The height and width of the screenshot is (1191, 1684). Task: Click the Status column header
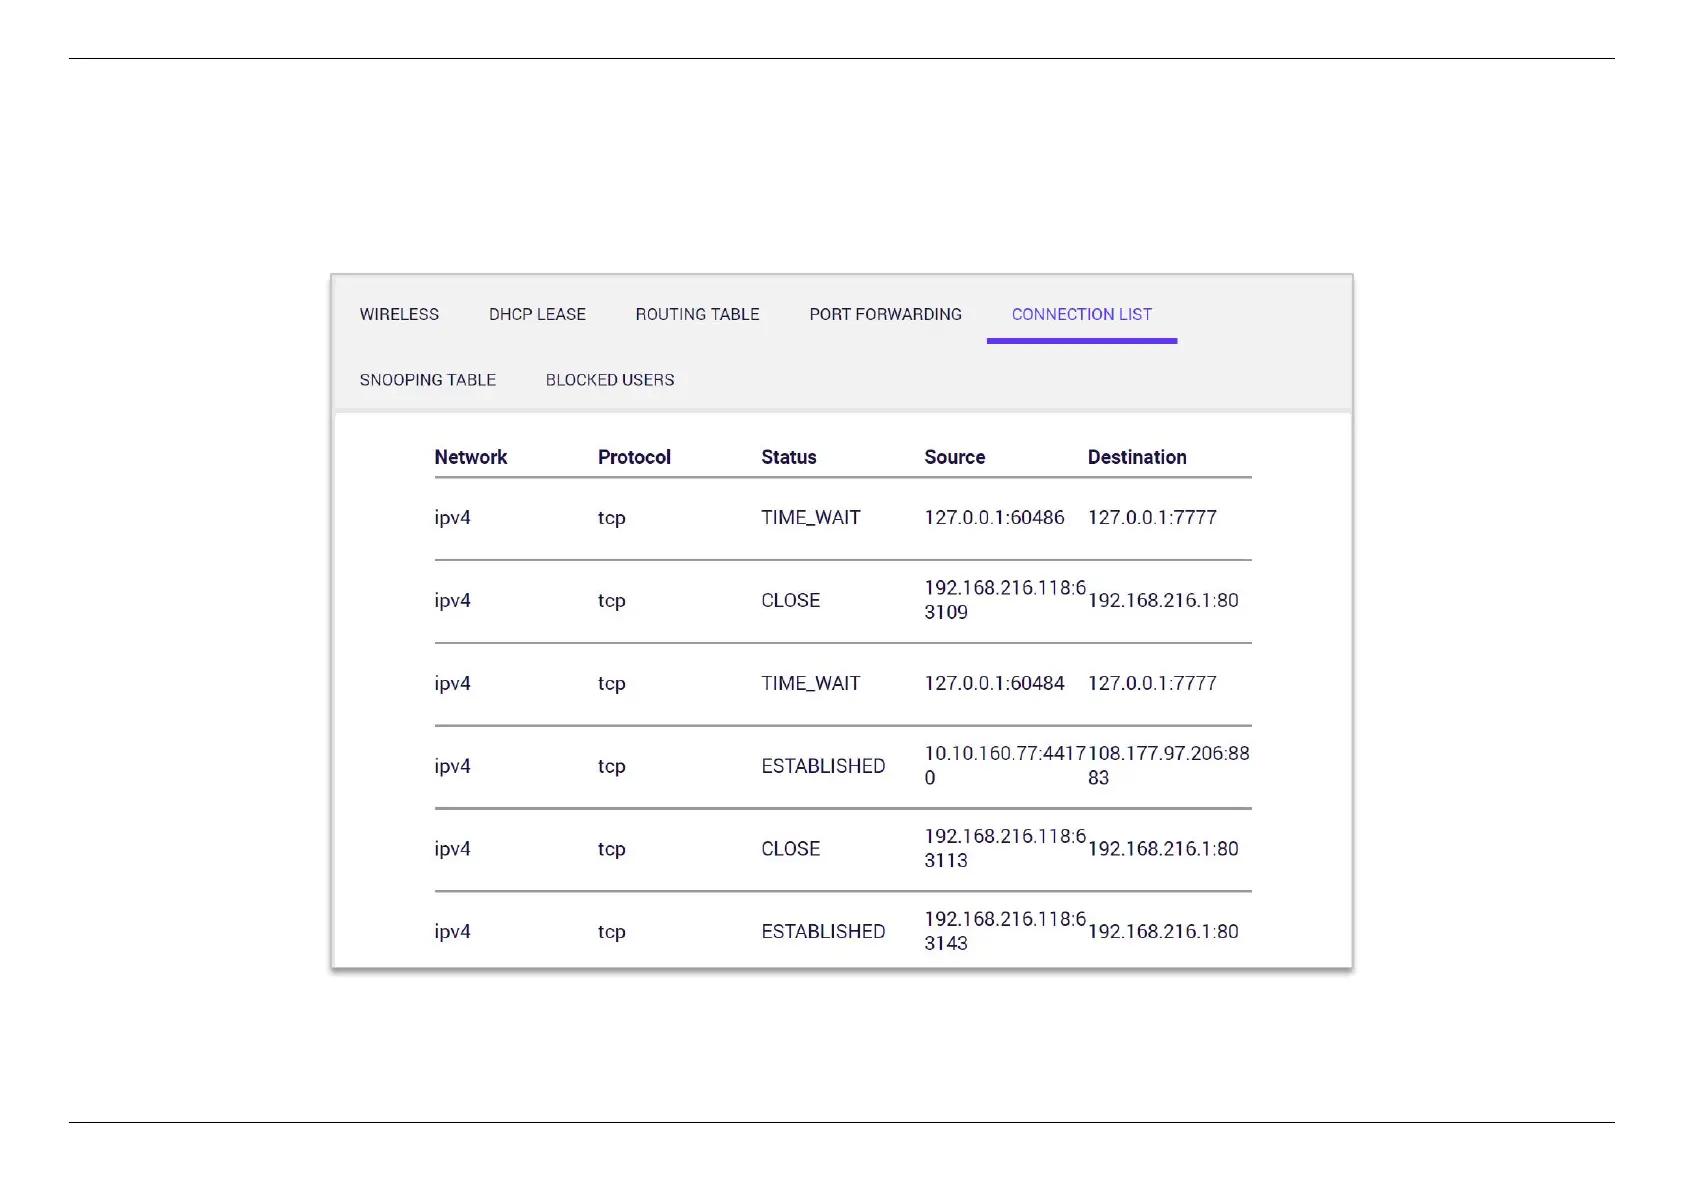[788, 457]
